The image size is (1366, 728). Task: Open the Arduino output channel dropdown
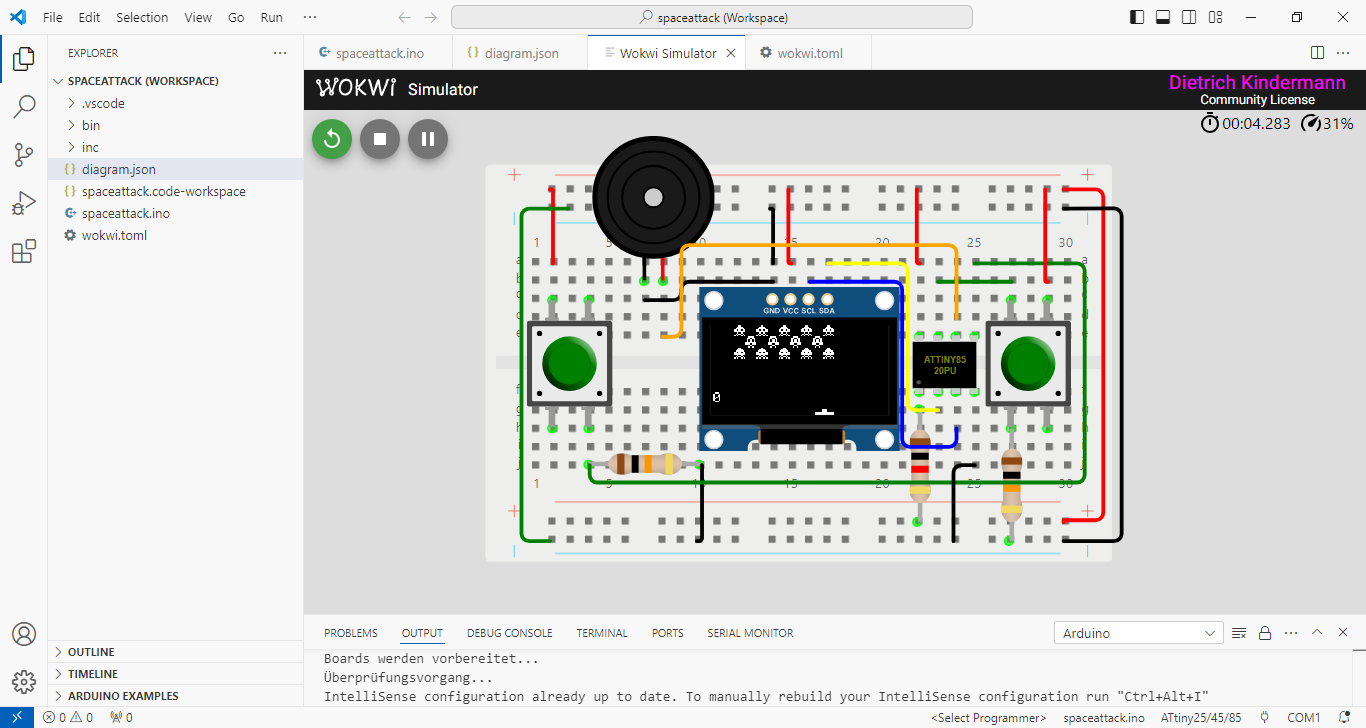pos(1138,633)
